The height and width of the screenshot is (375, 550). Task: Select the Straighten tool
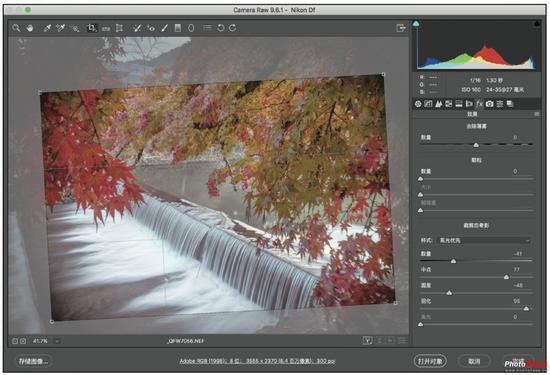(x=106, y=28)
